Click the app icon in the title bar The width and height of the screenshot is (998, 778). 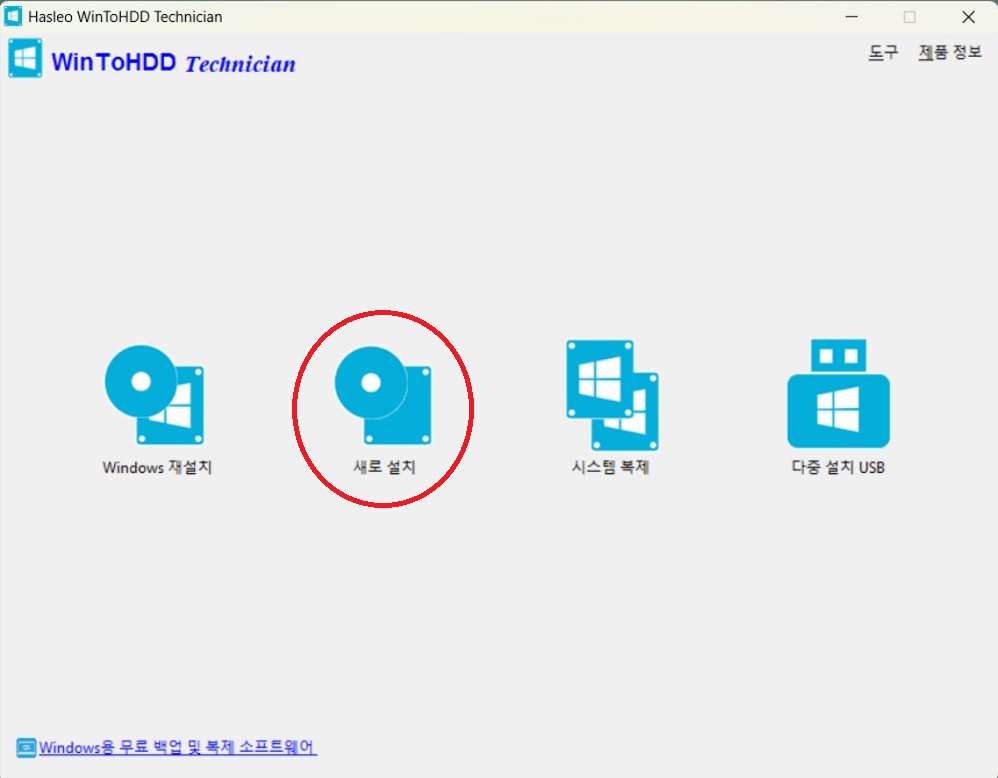click(13, 16)
